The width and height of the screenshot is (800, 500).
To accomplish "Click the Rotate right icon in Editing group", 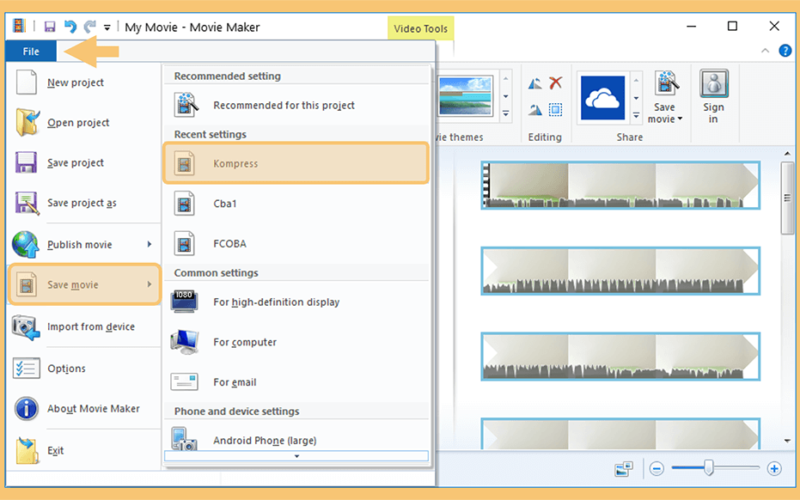I will (x=535, y=110).
